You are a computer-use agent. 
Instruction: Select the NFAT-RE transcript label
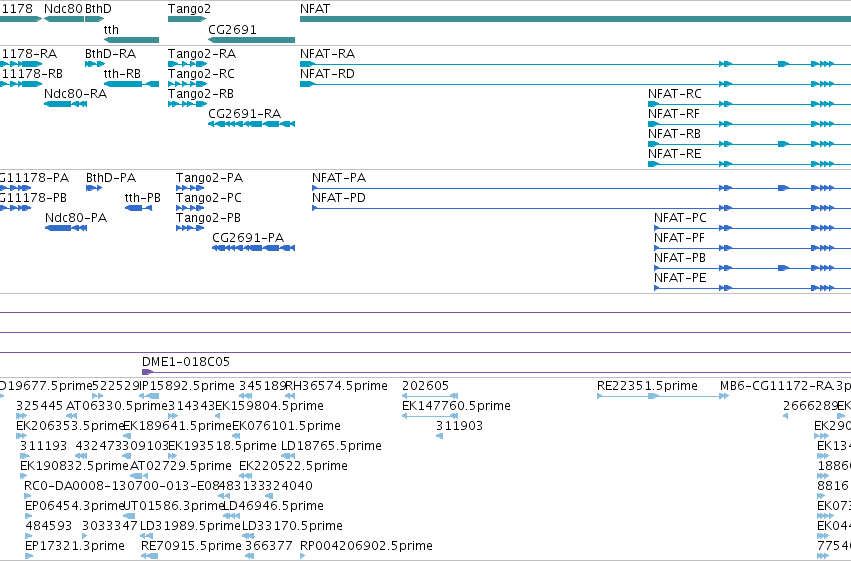[x=675, y=154]
